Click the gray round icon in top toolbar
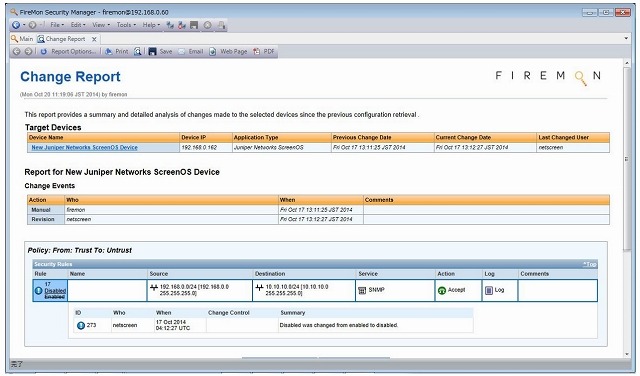The image size is (640, 376). [207, 25]
